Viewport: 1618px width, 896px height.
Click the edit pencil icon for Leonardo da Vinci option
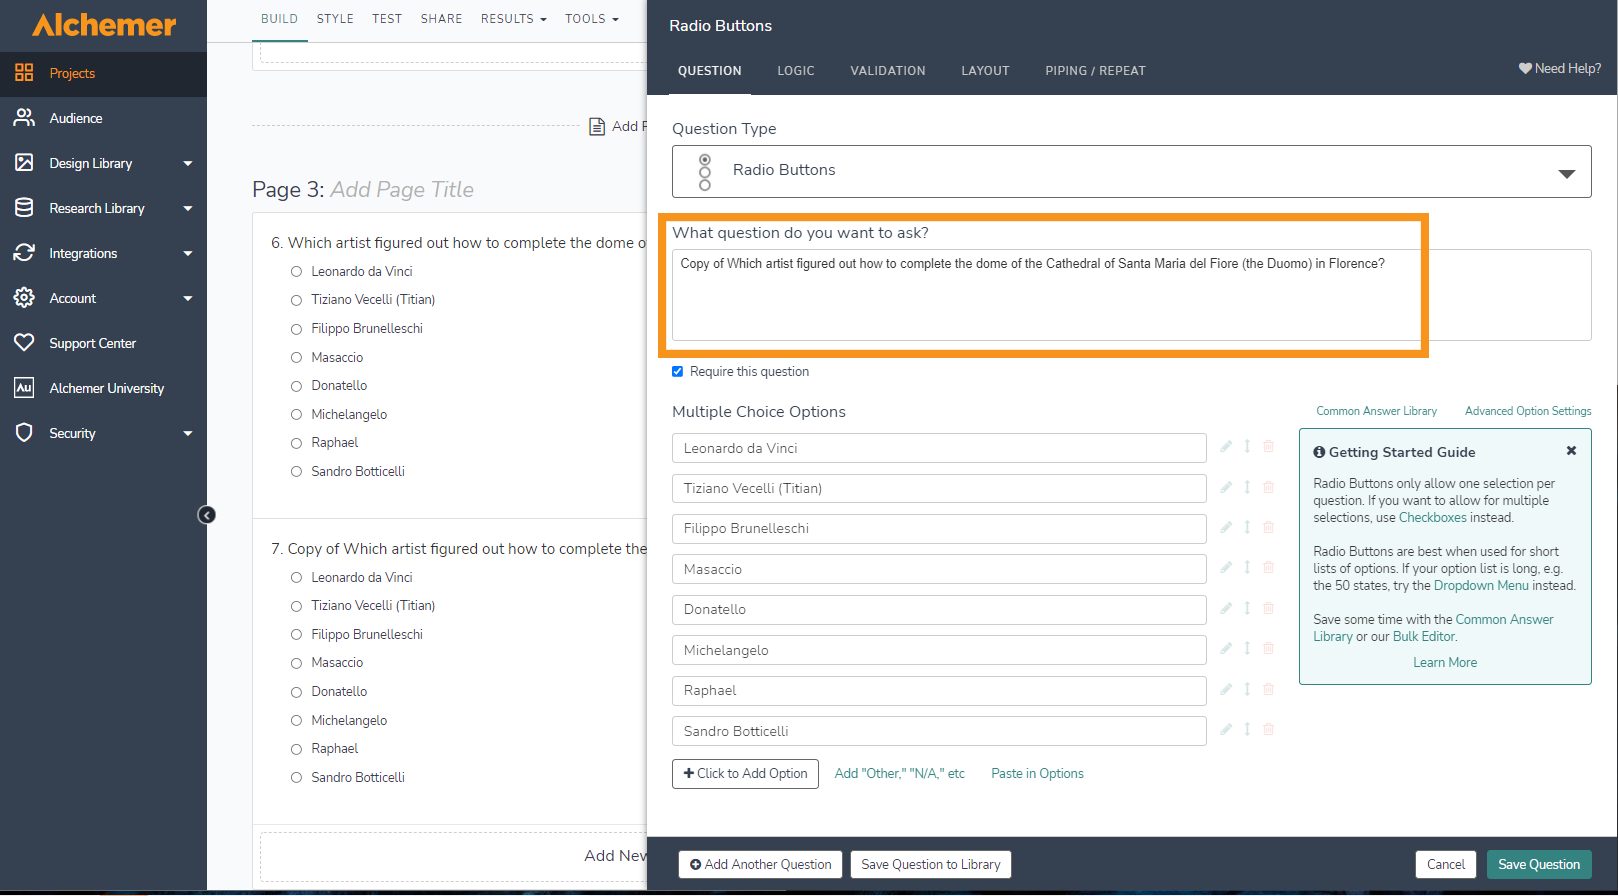coord(1226,447)
